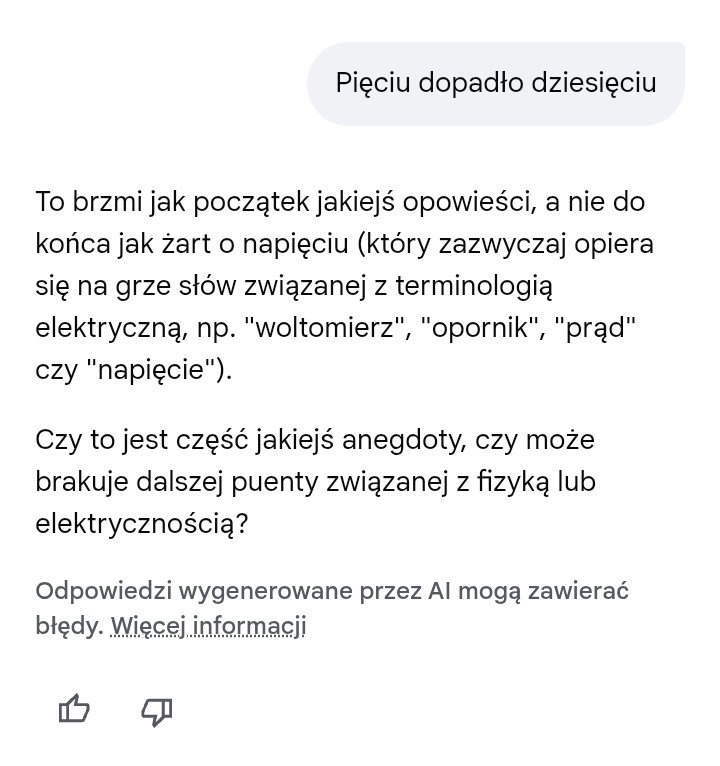Click the "Pięciu dopadło dziesięciu" message bubble

pyautogui.click(x=496, y=83)
